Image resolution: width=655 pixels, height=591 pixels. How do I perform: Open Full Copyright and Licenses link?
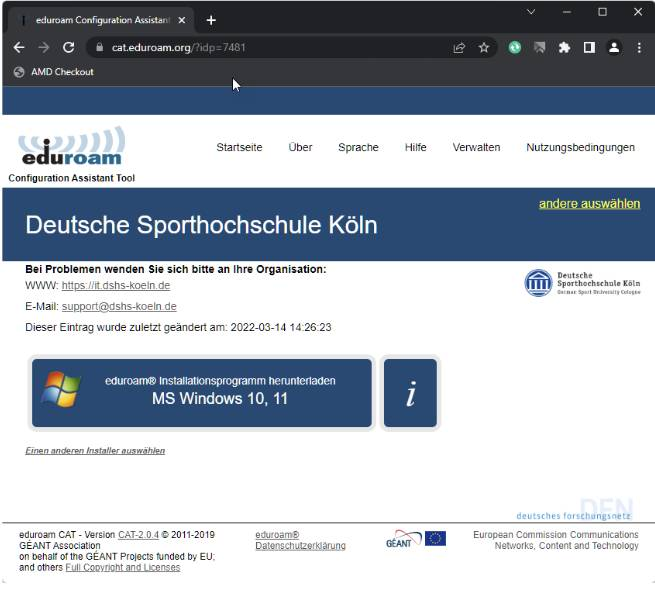(123, 567)
